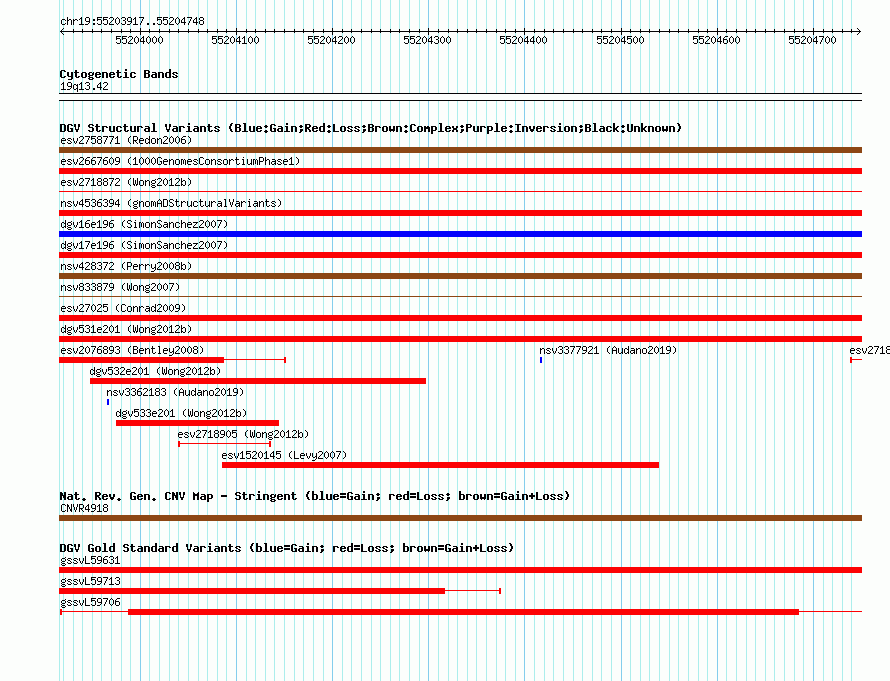Open gssvL59706 variant label

click(x=90, y=602)
